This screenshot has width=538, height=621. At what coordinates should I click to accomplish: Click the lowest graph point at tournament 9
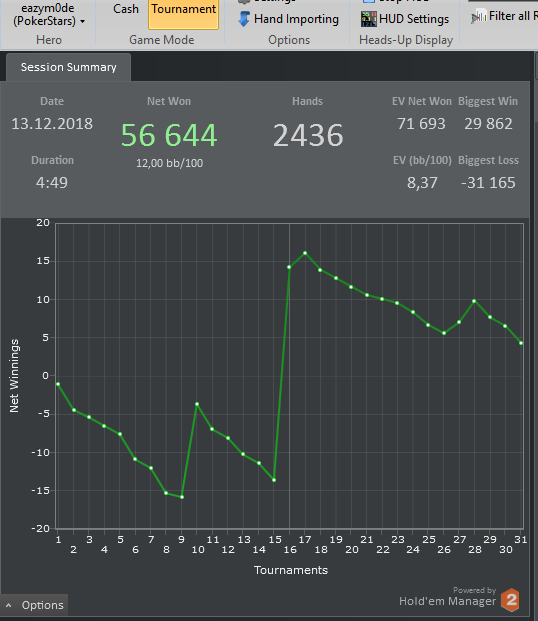pyautogui.click(x=182, y=497)
